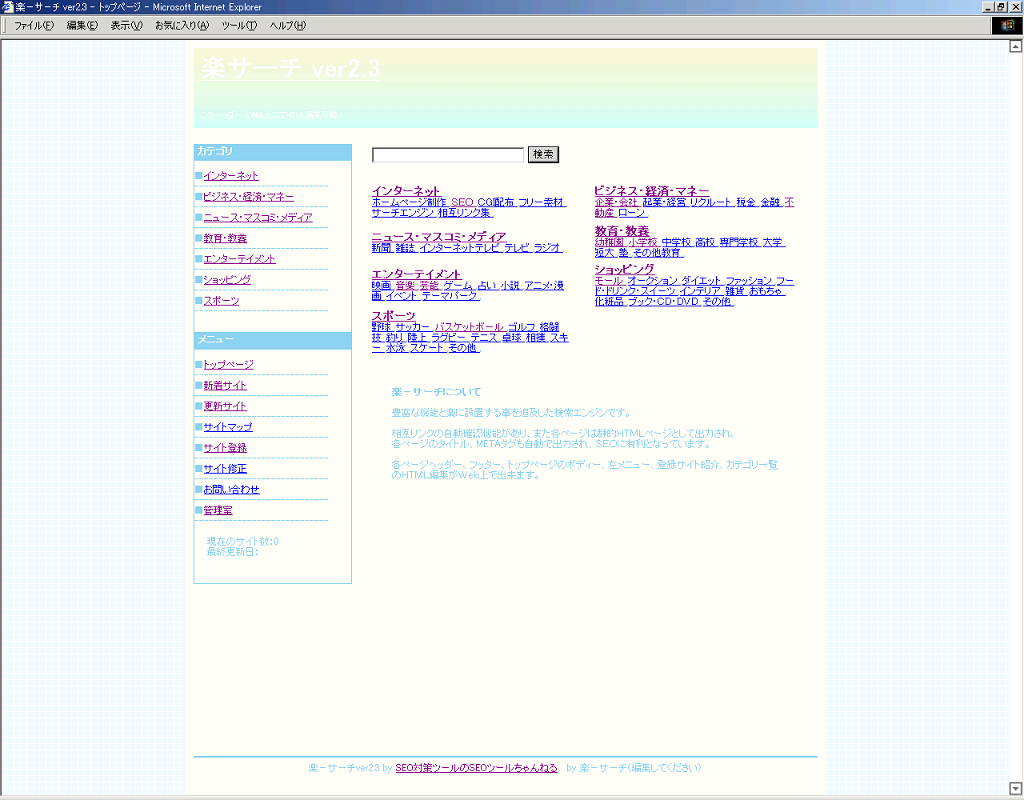
Task: Click the search text input field
Action: tap(448, 155)
